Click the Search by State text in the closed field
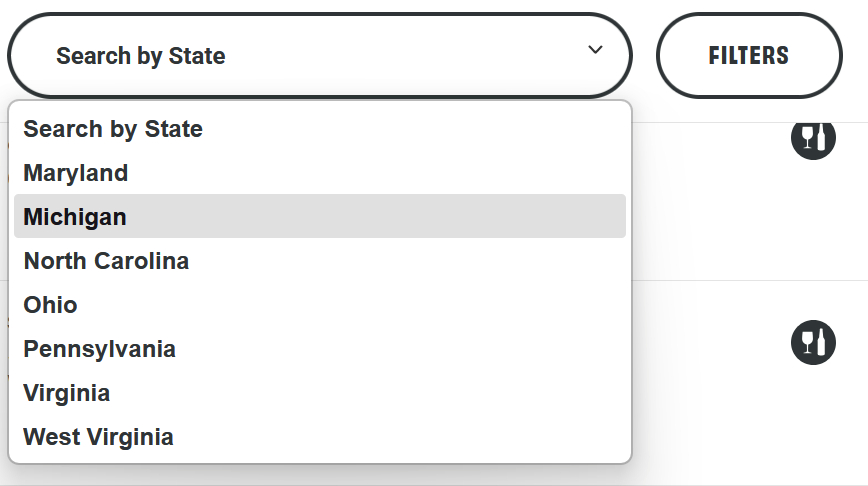The height and width of the screenshot is (486, 868). coord(141,56)
